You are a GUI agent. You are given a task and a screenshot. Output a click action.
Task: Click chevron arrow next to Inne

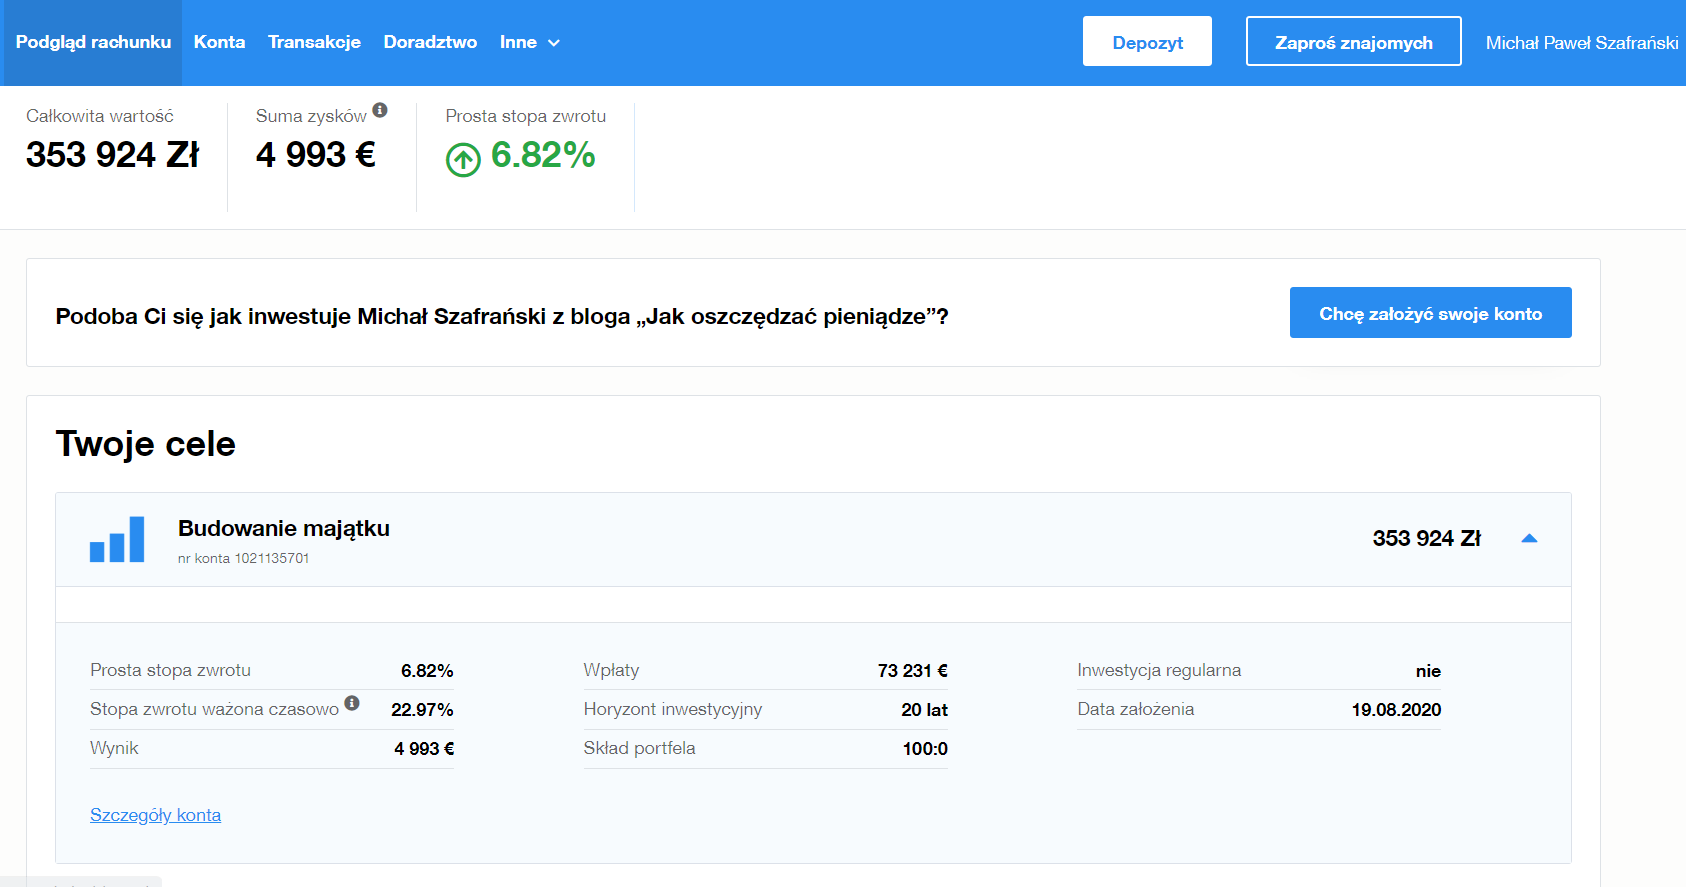pyautogui.click(x=554, y=43)
